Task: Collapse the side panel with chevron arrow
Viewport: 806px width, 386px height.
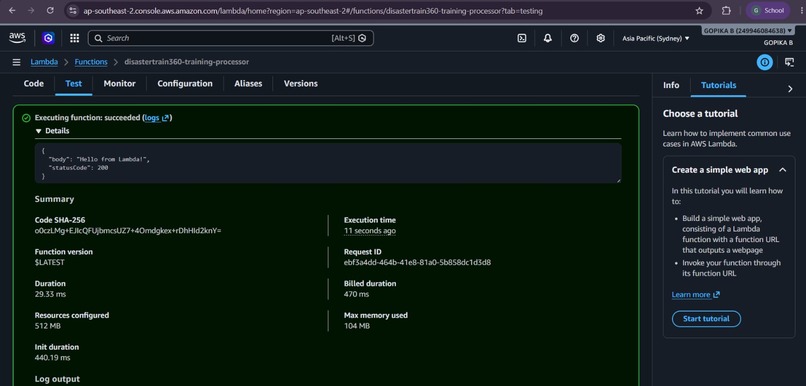Action: coord(791,88)
